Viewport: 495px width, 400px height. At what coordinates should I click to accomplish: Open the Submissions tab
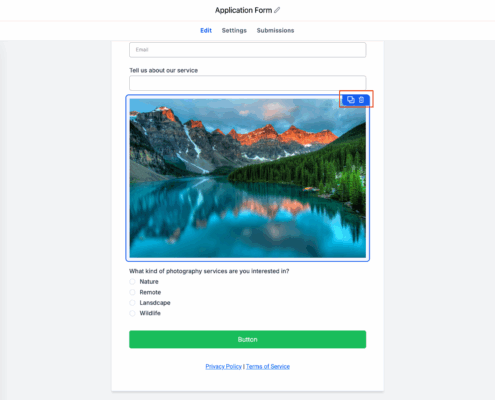(275, 30)
